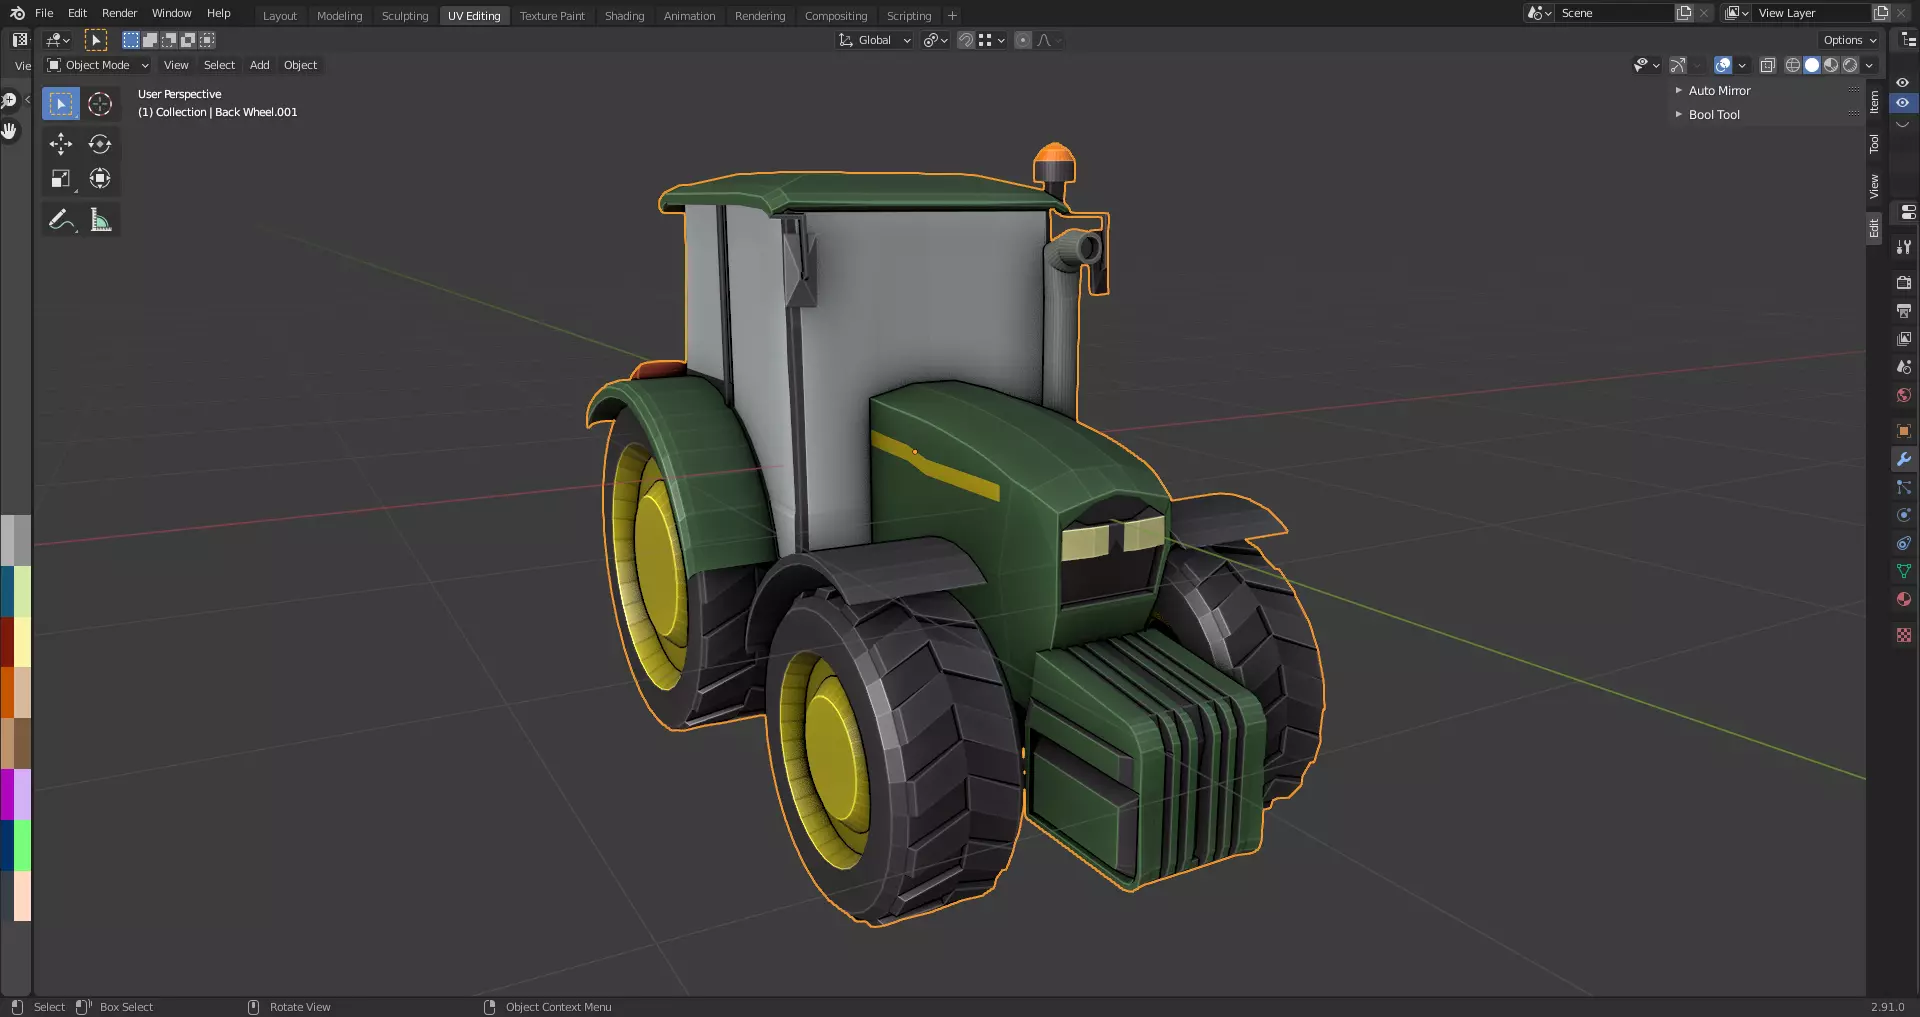This screenshot has width=1920, height=1017.
Task: Open viewport Add menu
Action: click(259, 65)
